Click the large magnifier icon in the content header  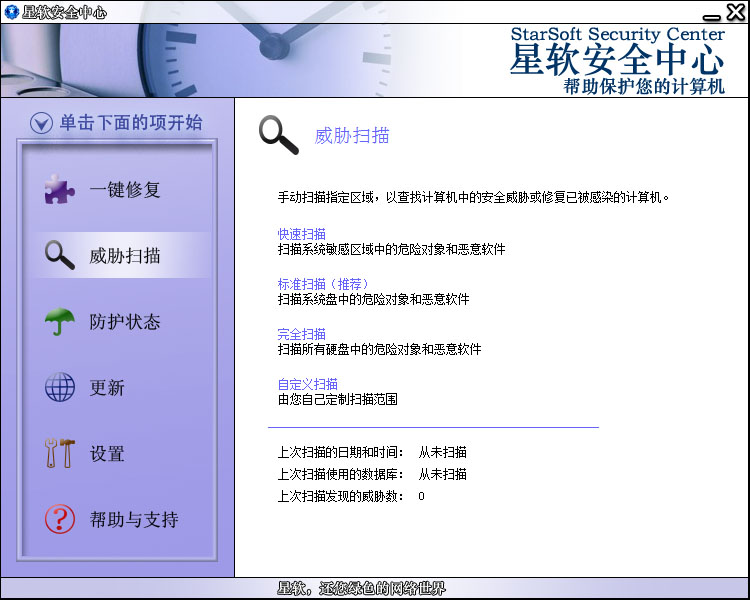pyautogui.click(x=279, y=135)
